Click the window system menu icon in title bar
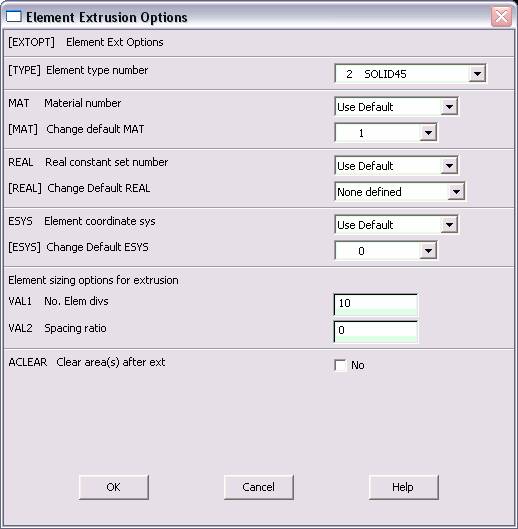Image resolution: width=518 pixels, height=529 pixels. (x=14, y=17)
